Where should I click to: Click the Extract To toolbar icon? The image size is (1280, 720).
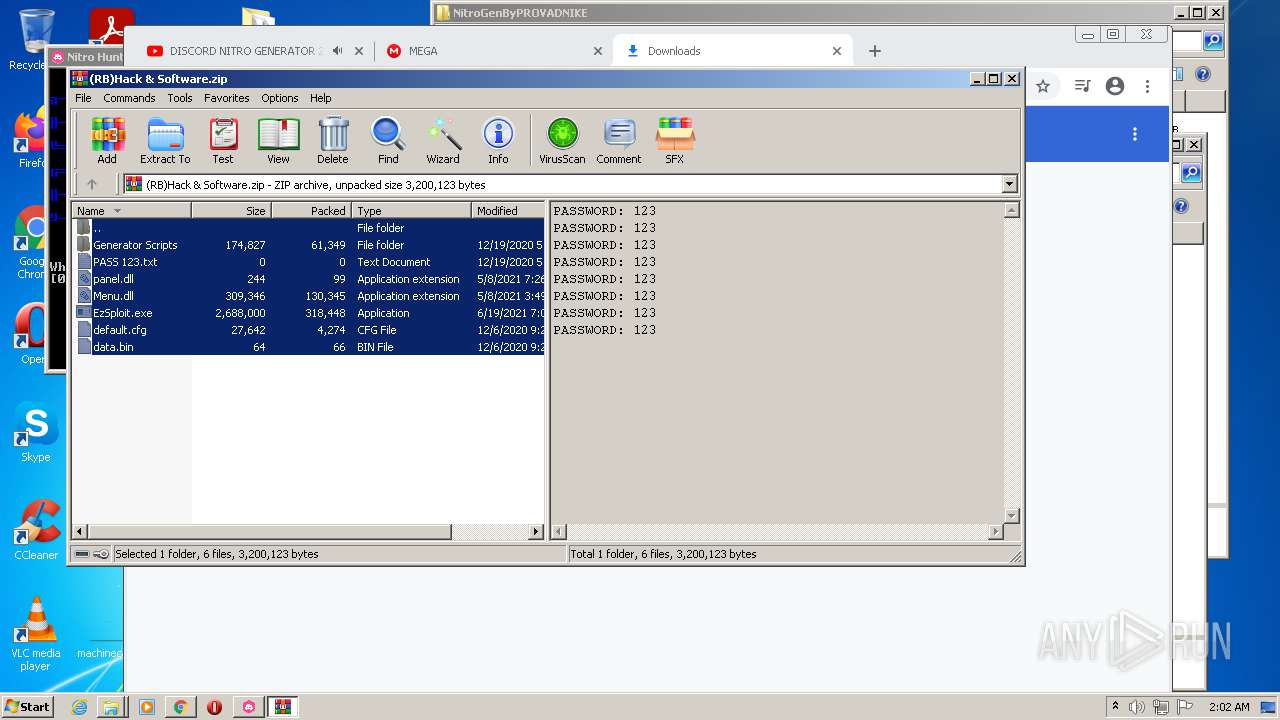pyautogui.click(x=165, y=141)
